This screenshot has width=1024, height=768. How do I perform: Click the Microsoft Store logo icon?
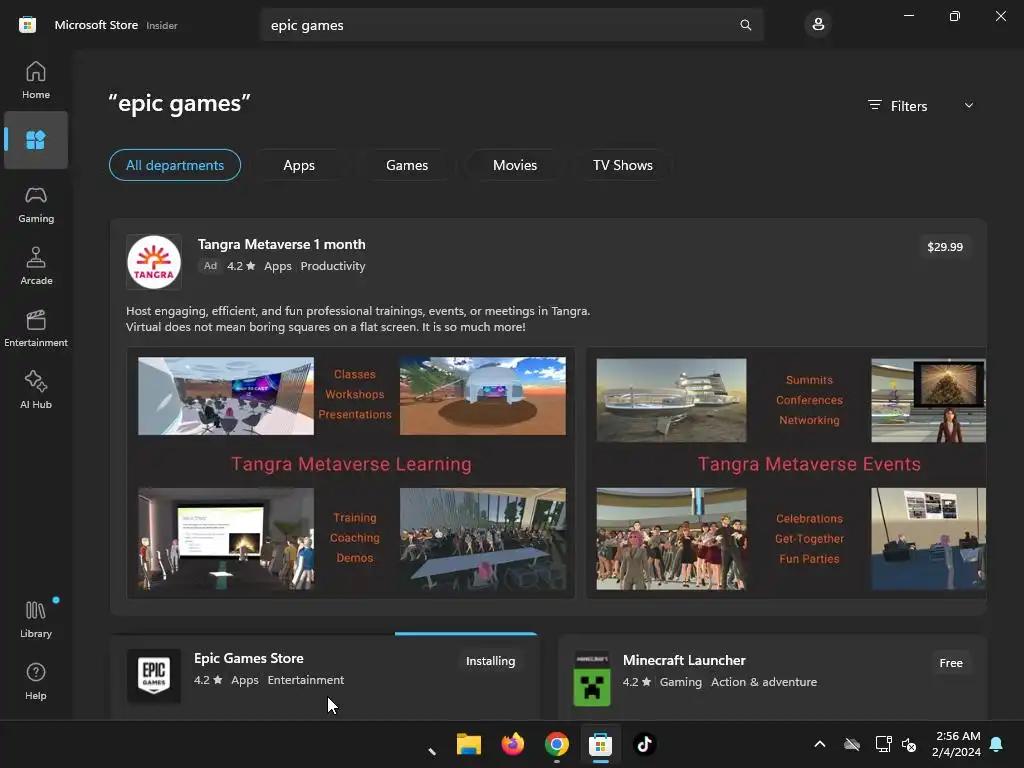point(27,25)
